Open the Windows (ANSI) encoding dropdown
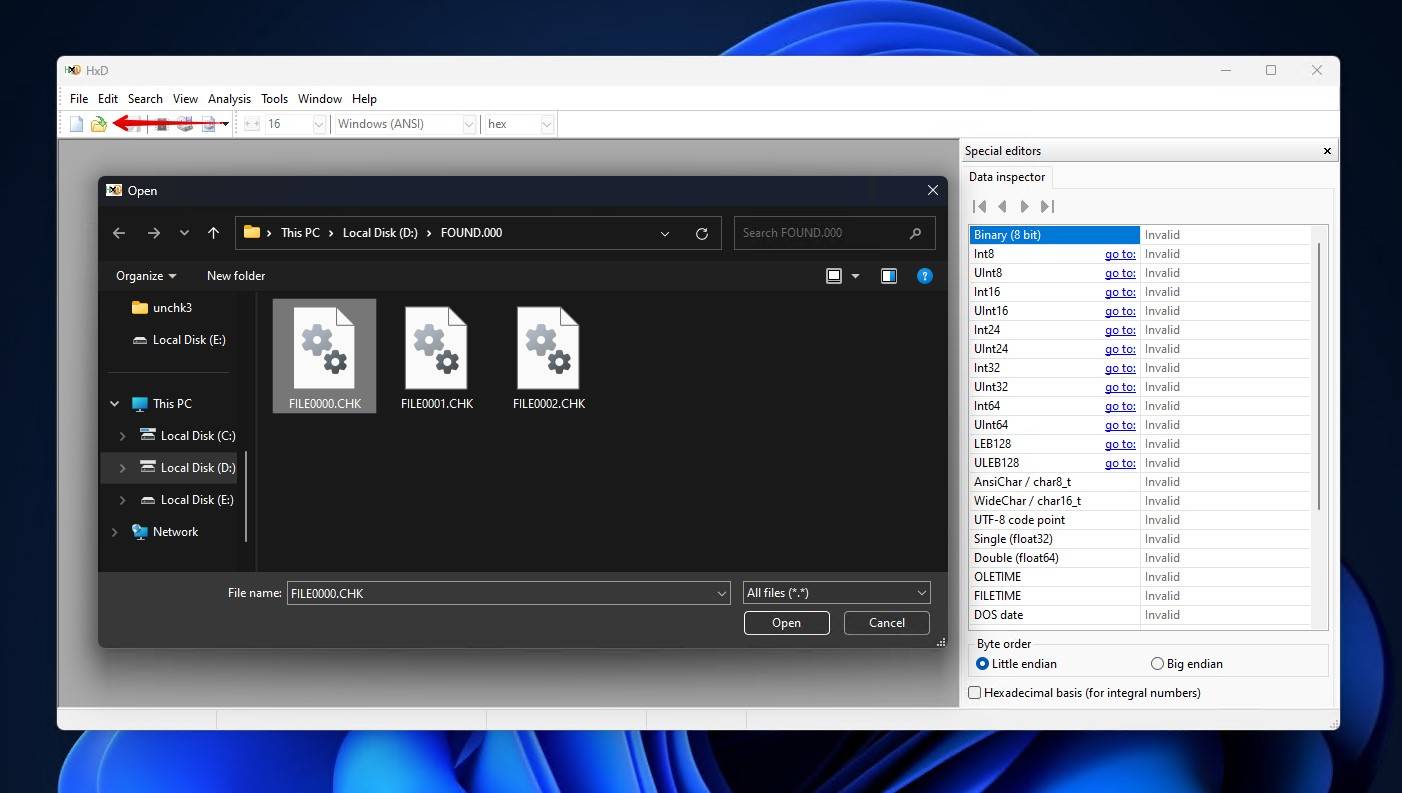The image size is (1402, 793). pos(468,124)
